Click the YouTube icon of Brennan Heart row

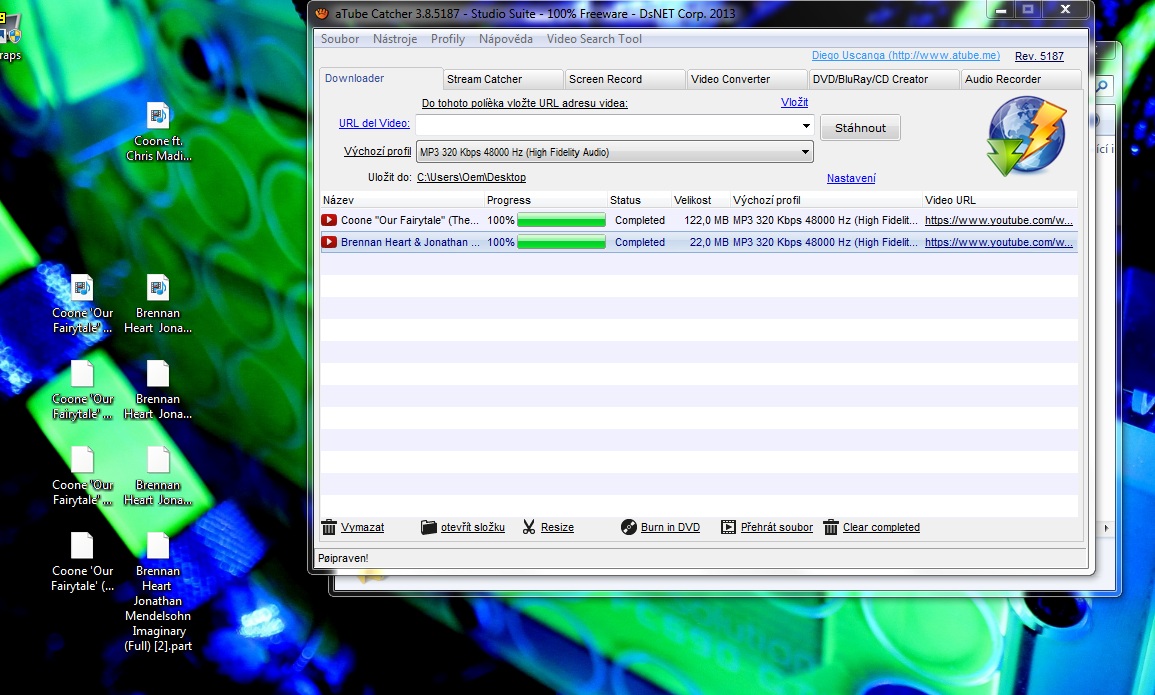pyautogui.click(x=329, y=242)
